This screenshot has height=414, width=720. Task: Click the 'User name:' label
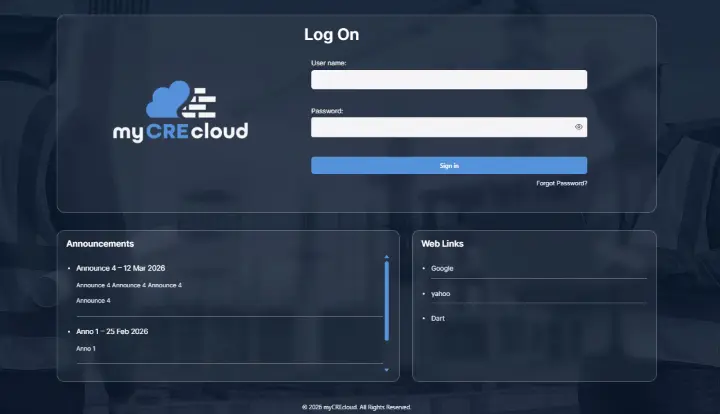(329, 63)
